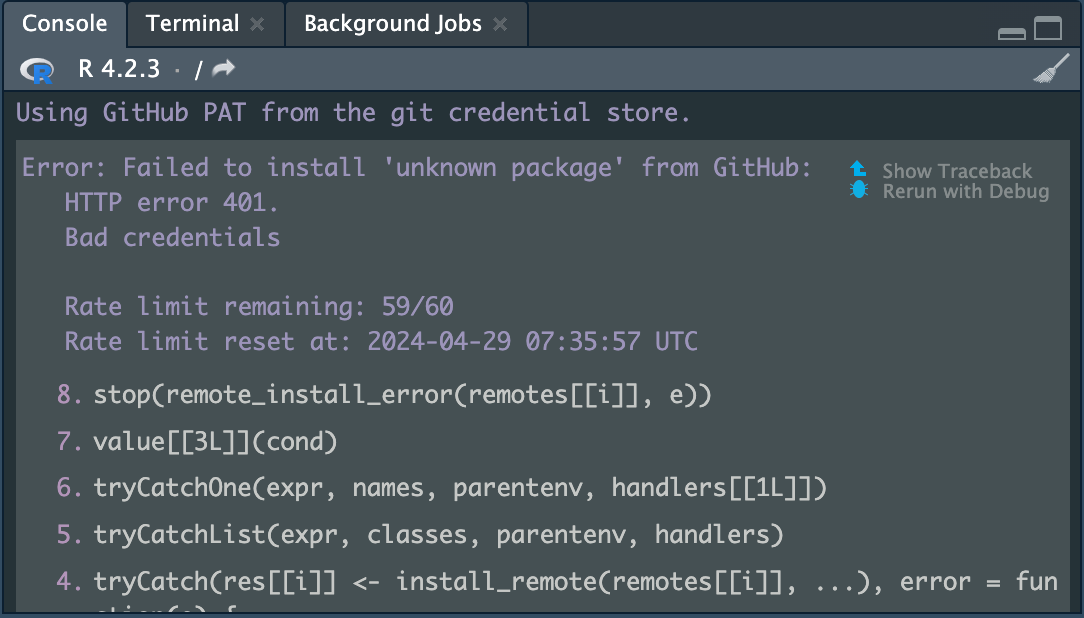
Task: Close the Background Jobs tab
Action: tap(500, 24)
